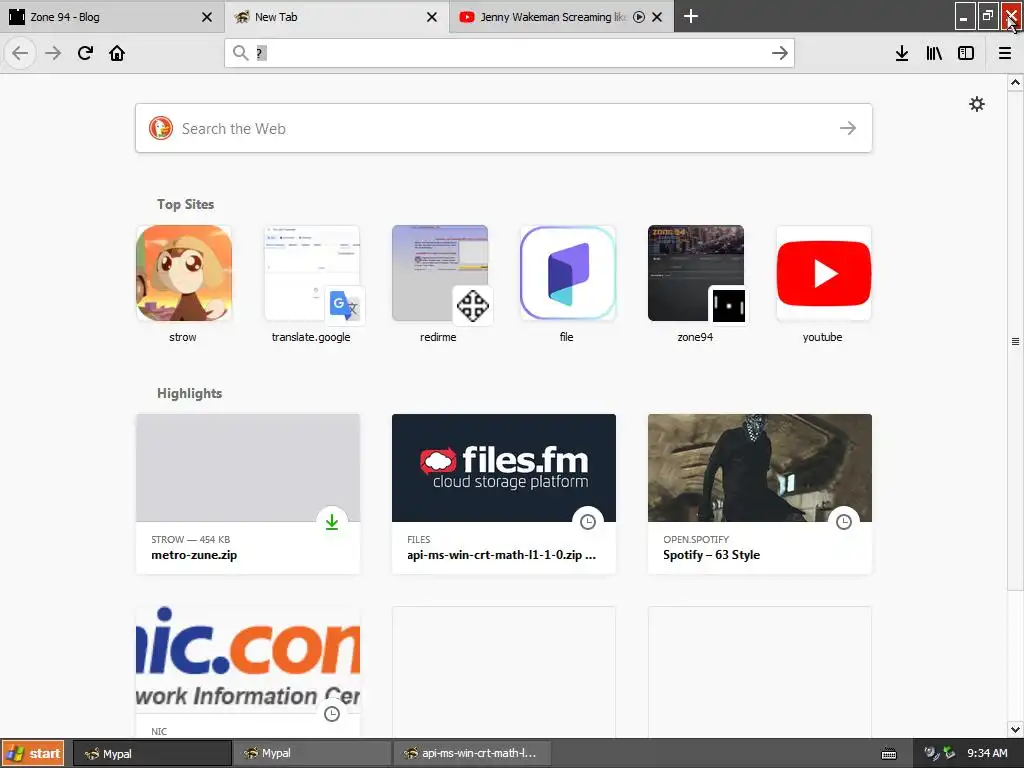Reload the current page

(x=85, y=53)
